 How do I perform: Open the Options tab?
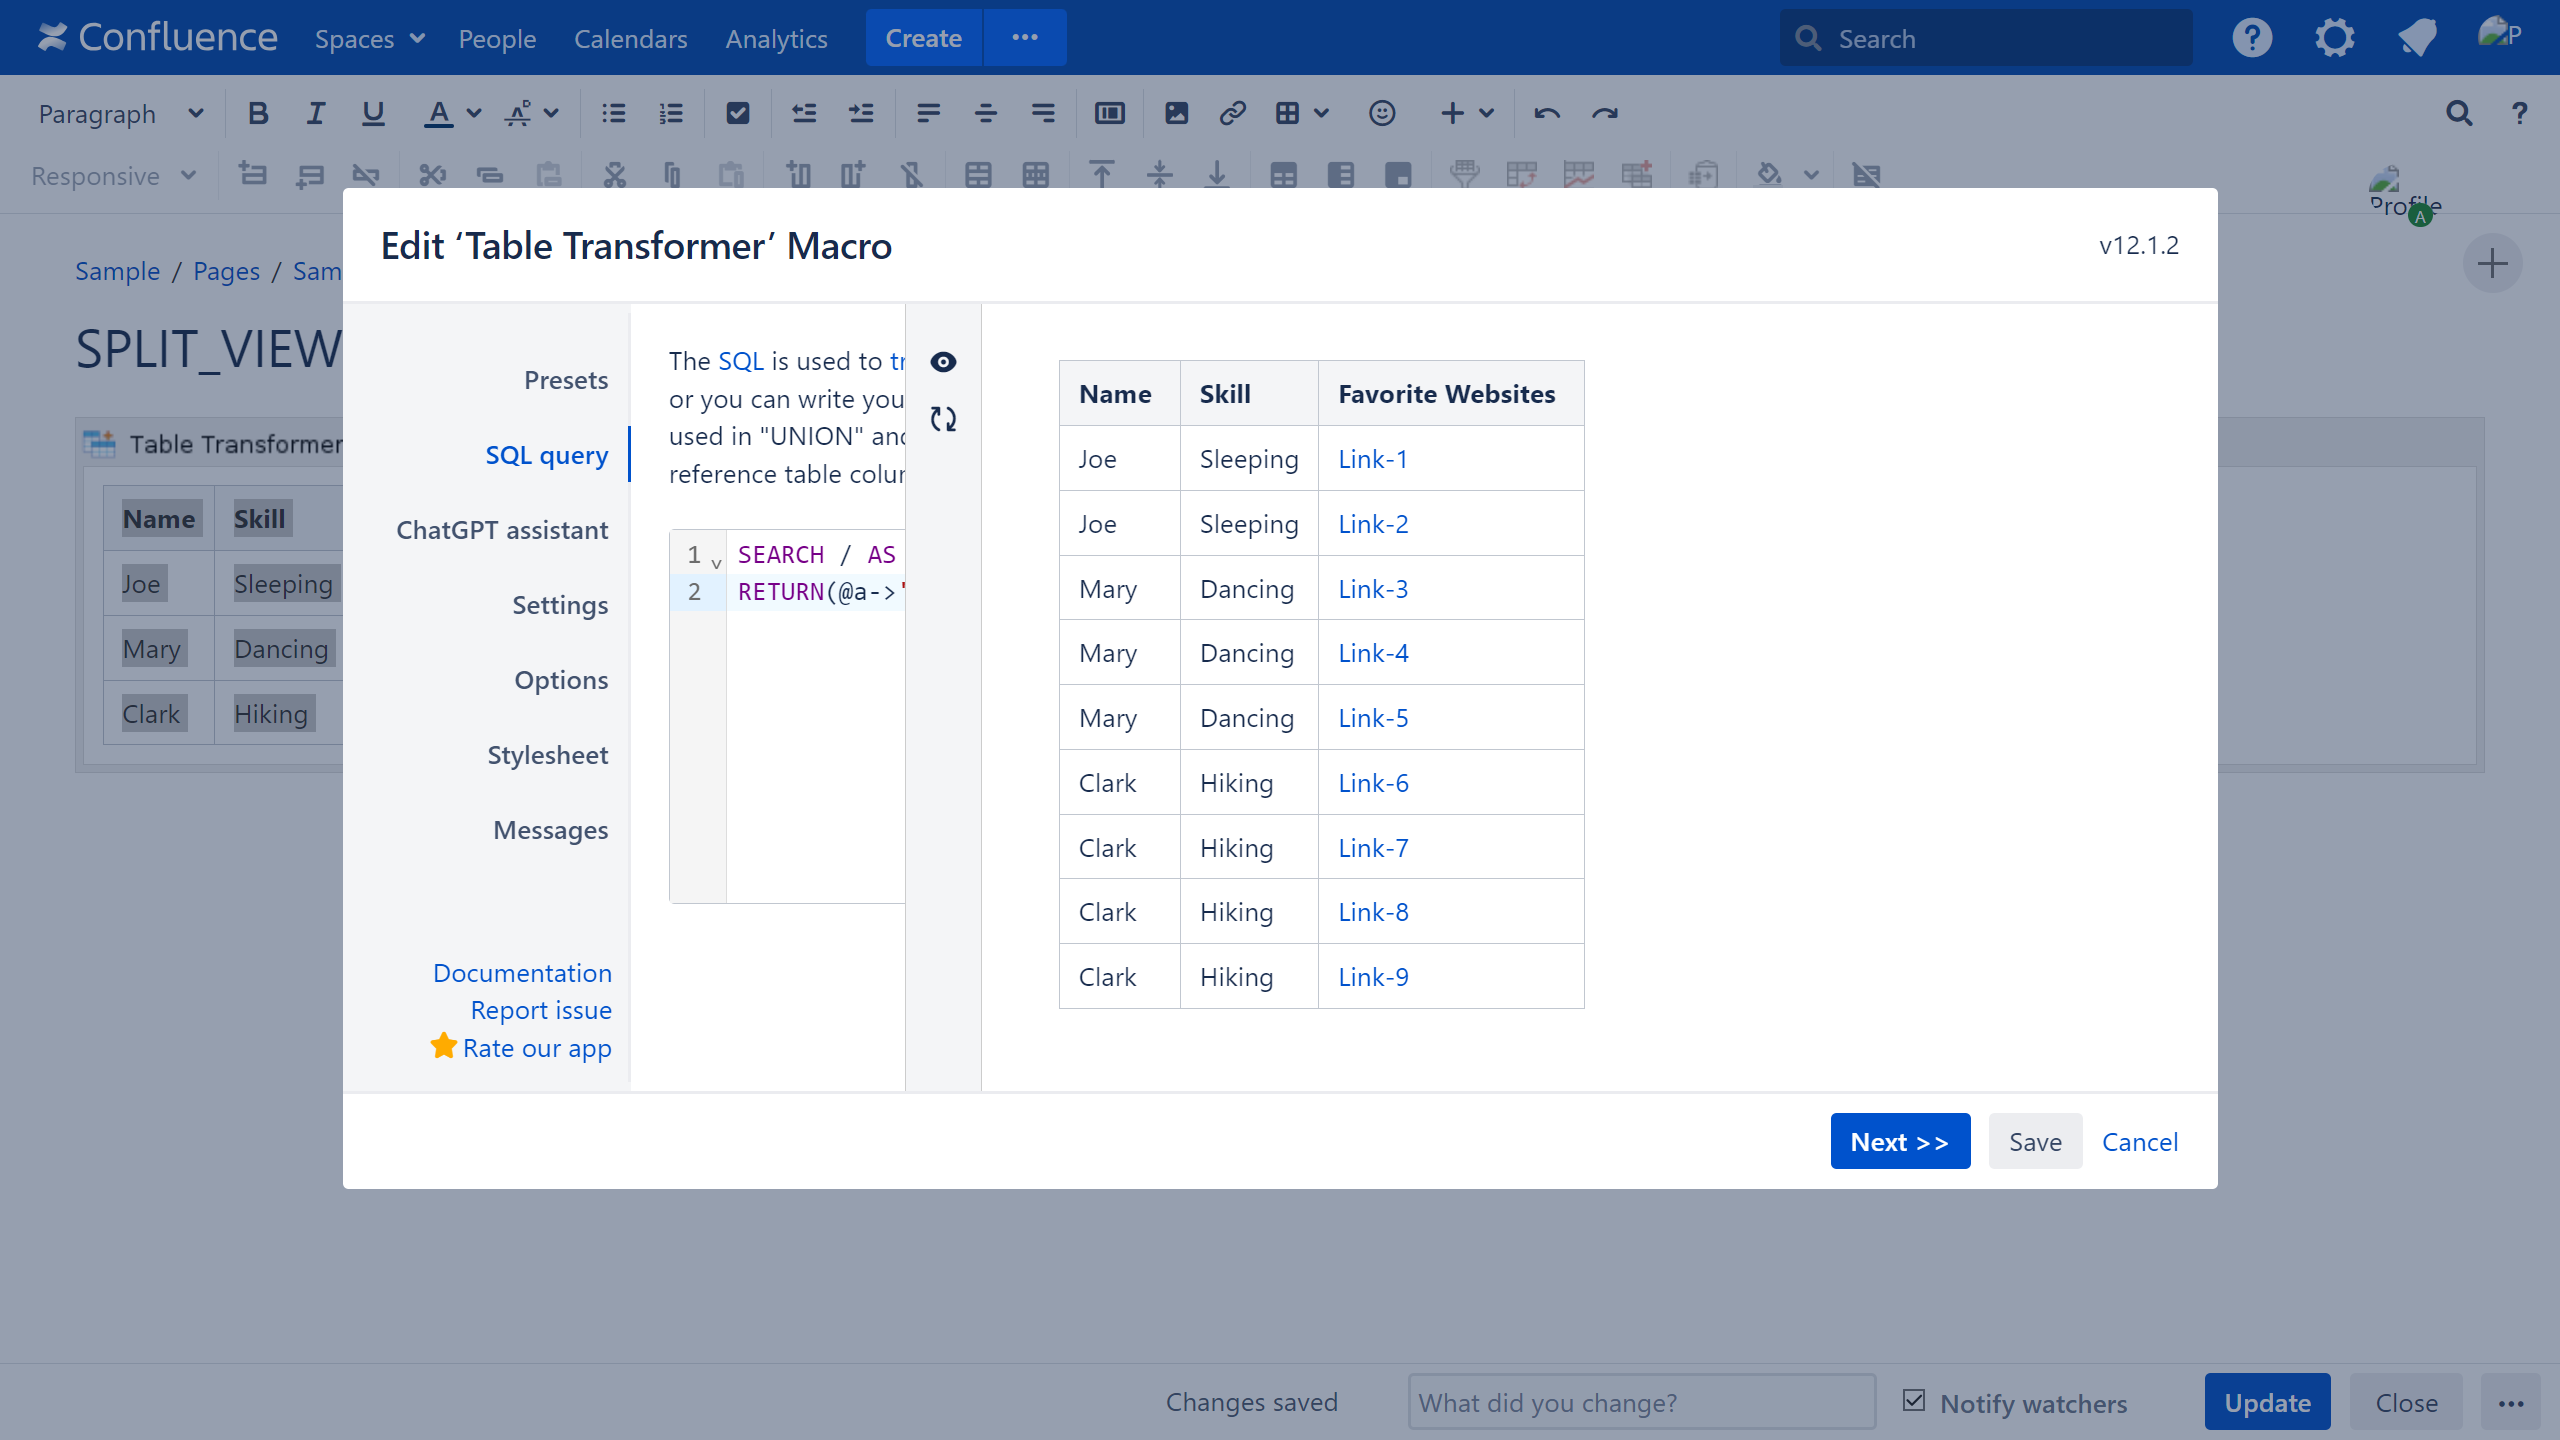click(561, 680)
